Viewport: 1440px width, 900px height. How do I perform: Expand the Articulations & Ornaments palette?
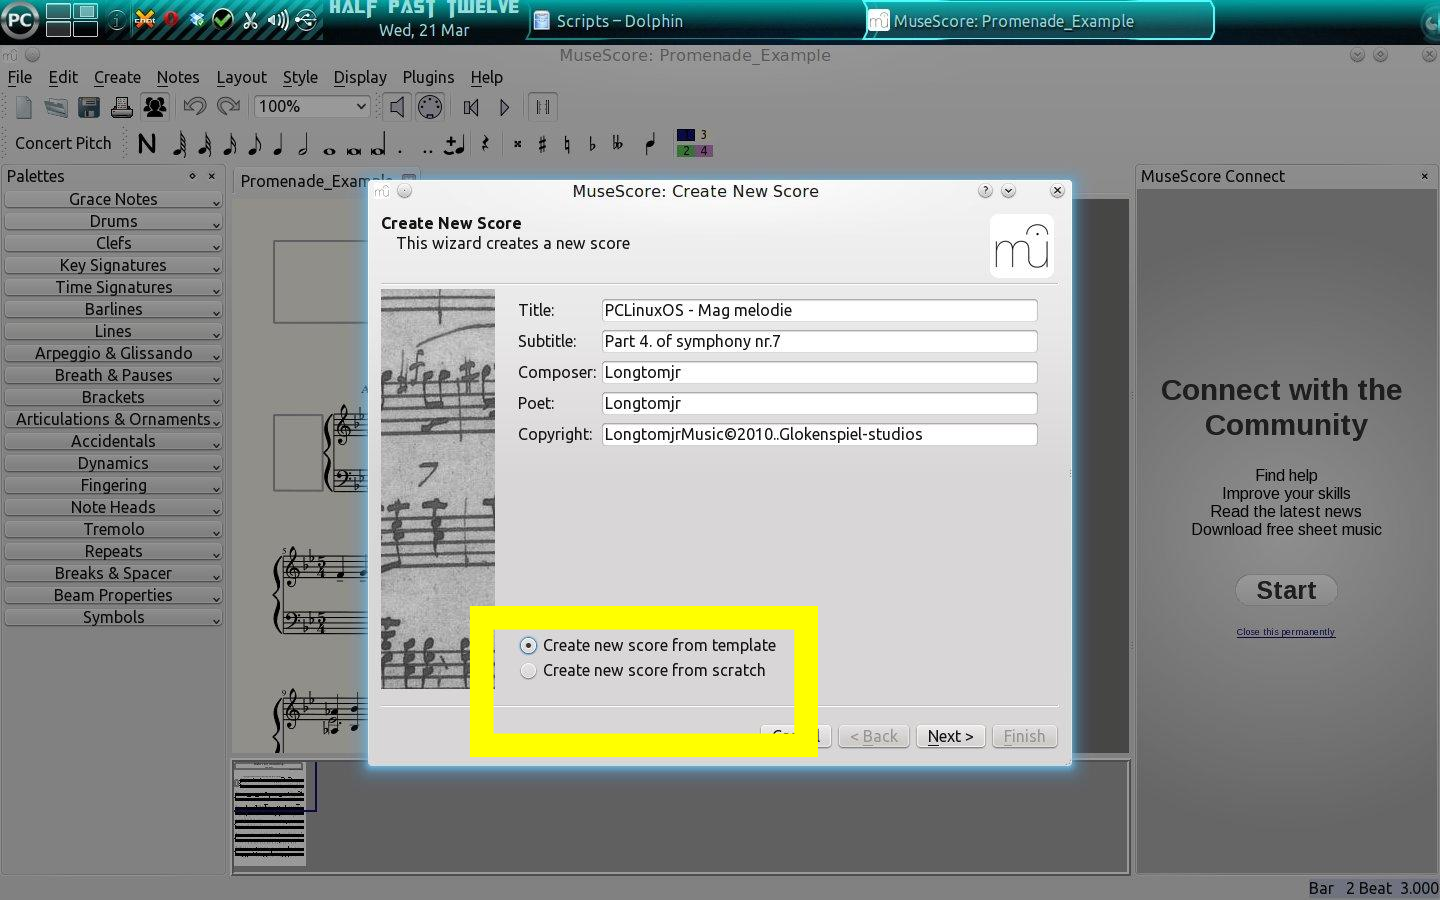pos(113,419)
